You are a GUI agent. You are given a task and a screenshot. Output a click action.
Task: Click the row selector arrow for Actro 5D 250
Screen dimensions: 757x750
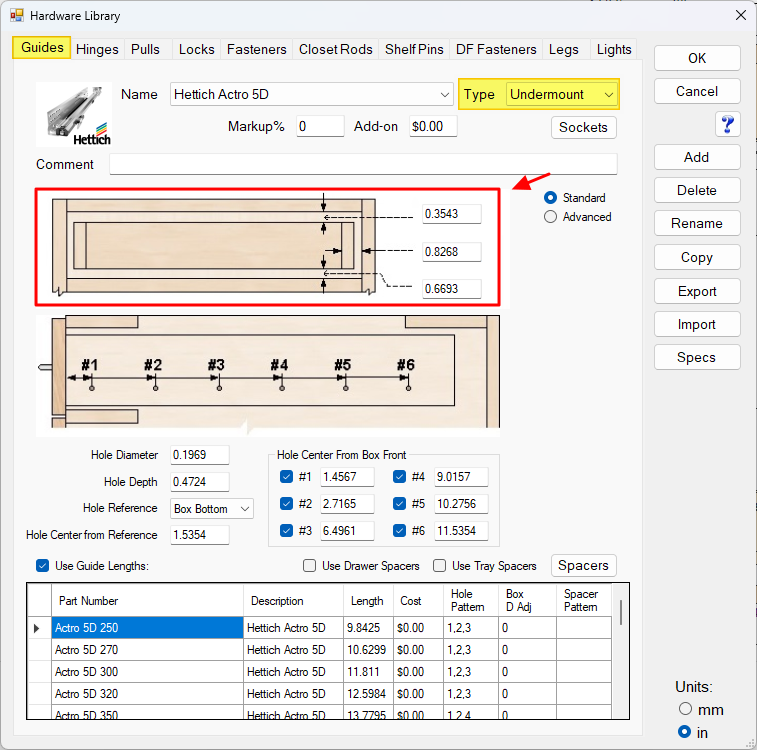pos(38,628)
